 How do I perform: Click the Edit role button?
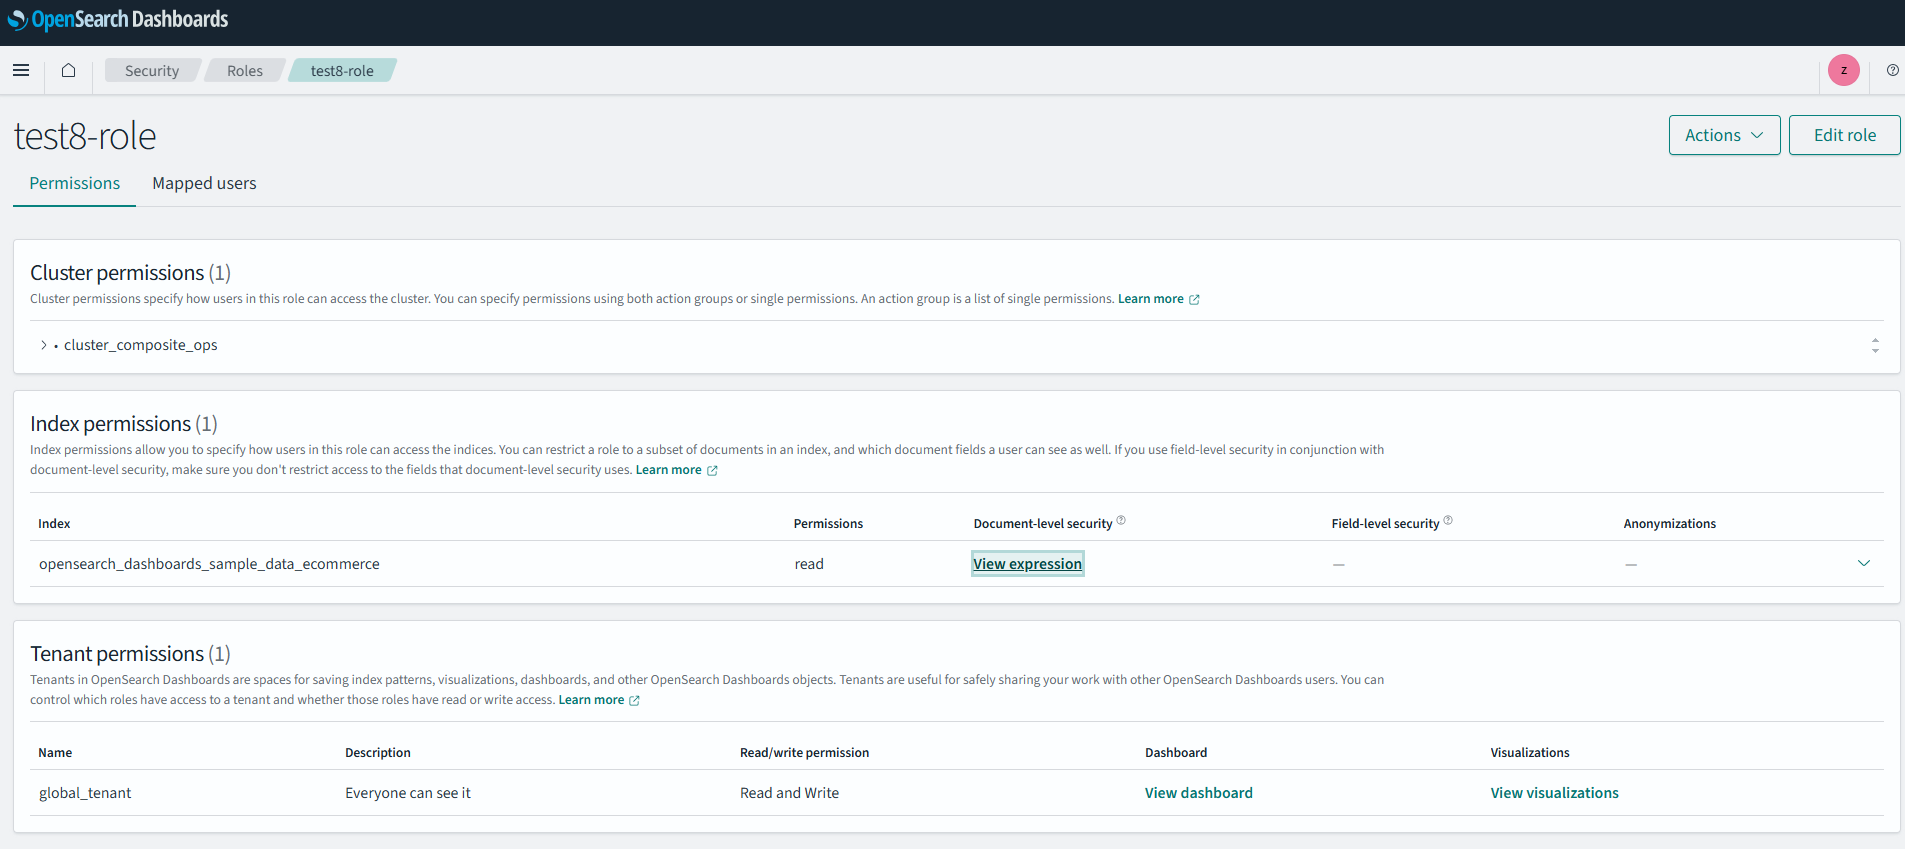tap(1844, 135)
